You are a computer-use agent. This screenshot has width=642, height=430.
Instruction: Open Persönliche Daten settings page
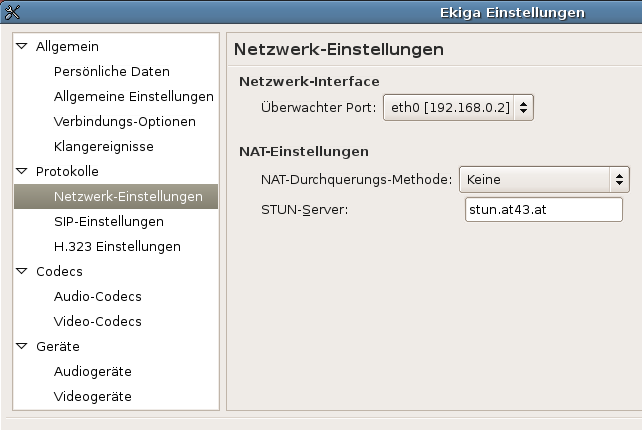tap(111, 72)
